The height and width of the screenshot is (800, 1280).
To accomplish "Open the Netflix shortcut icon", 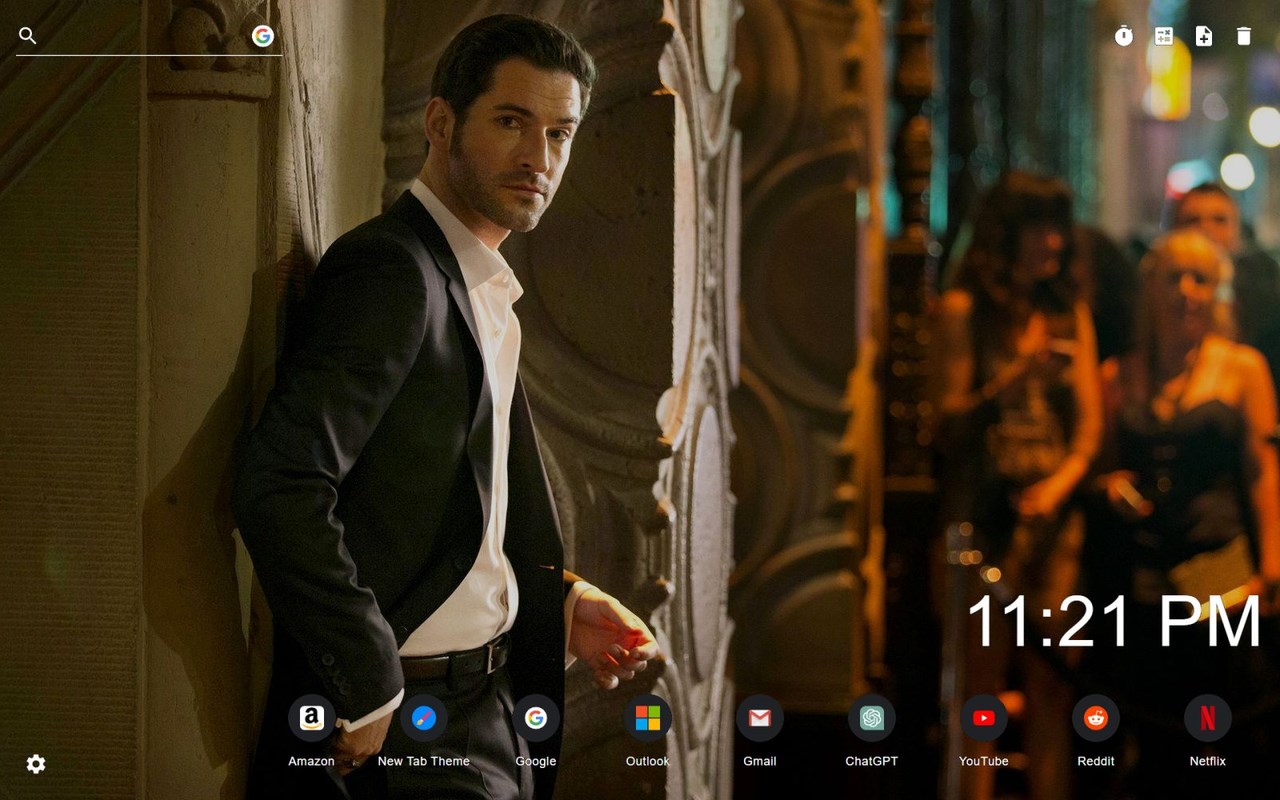I will coord(1208,718).
